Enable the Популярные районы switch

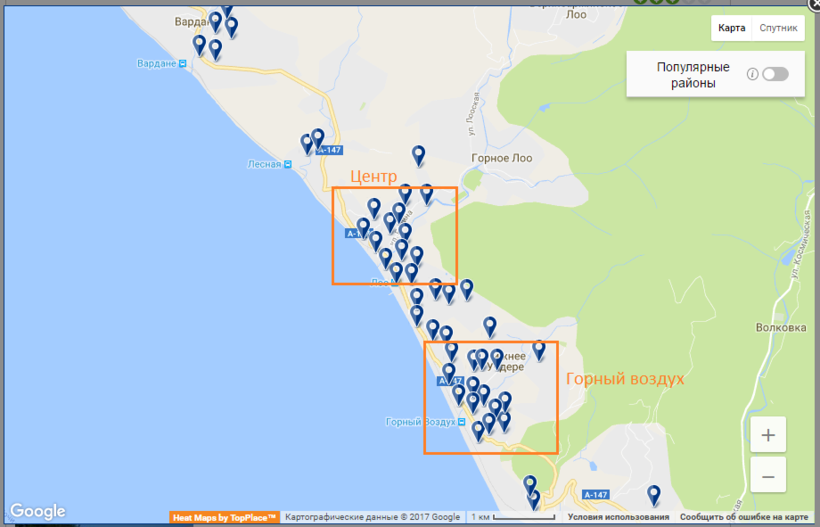pos(775,74)
